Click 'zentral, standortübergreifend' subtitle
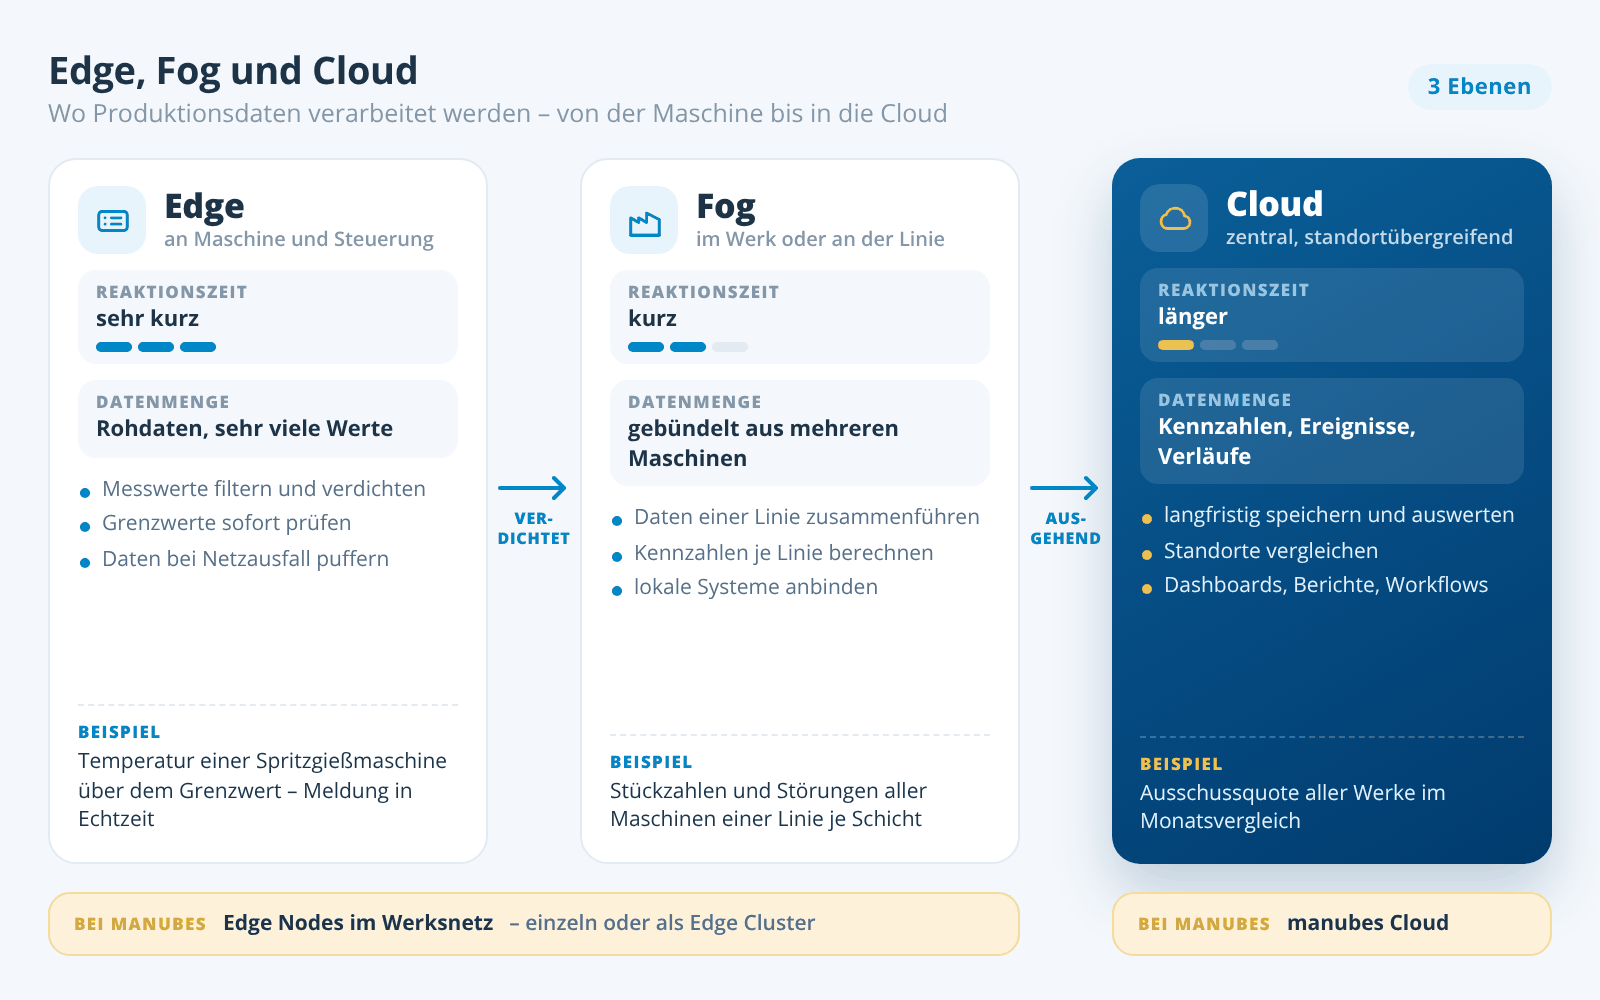This screenshot has width=1600, height=1000. 1369,237
